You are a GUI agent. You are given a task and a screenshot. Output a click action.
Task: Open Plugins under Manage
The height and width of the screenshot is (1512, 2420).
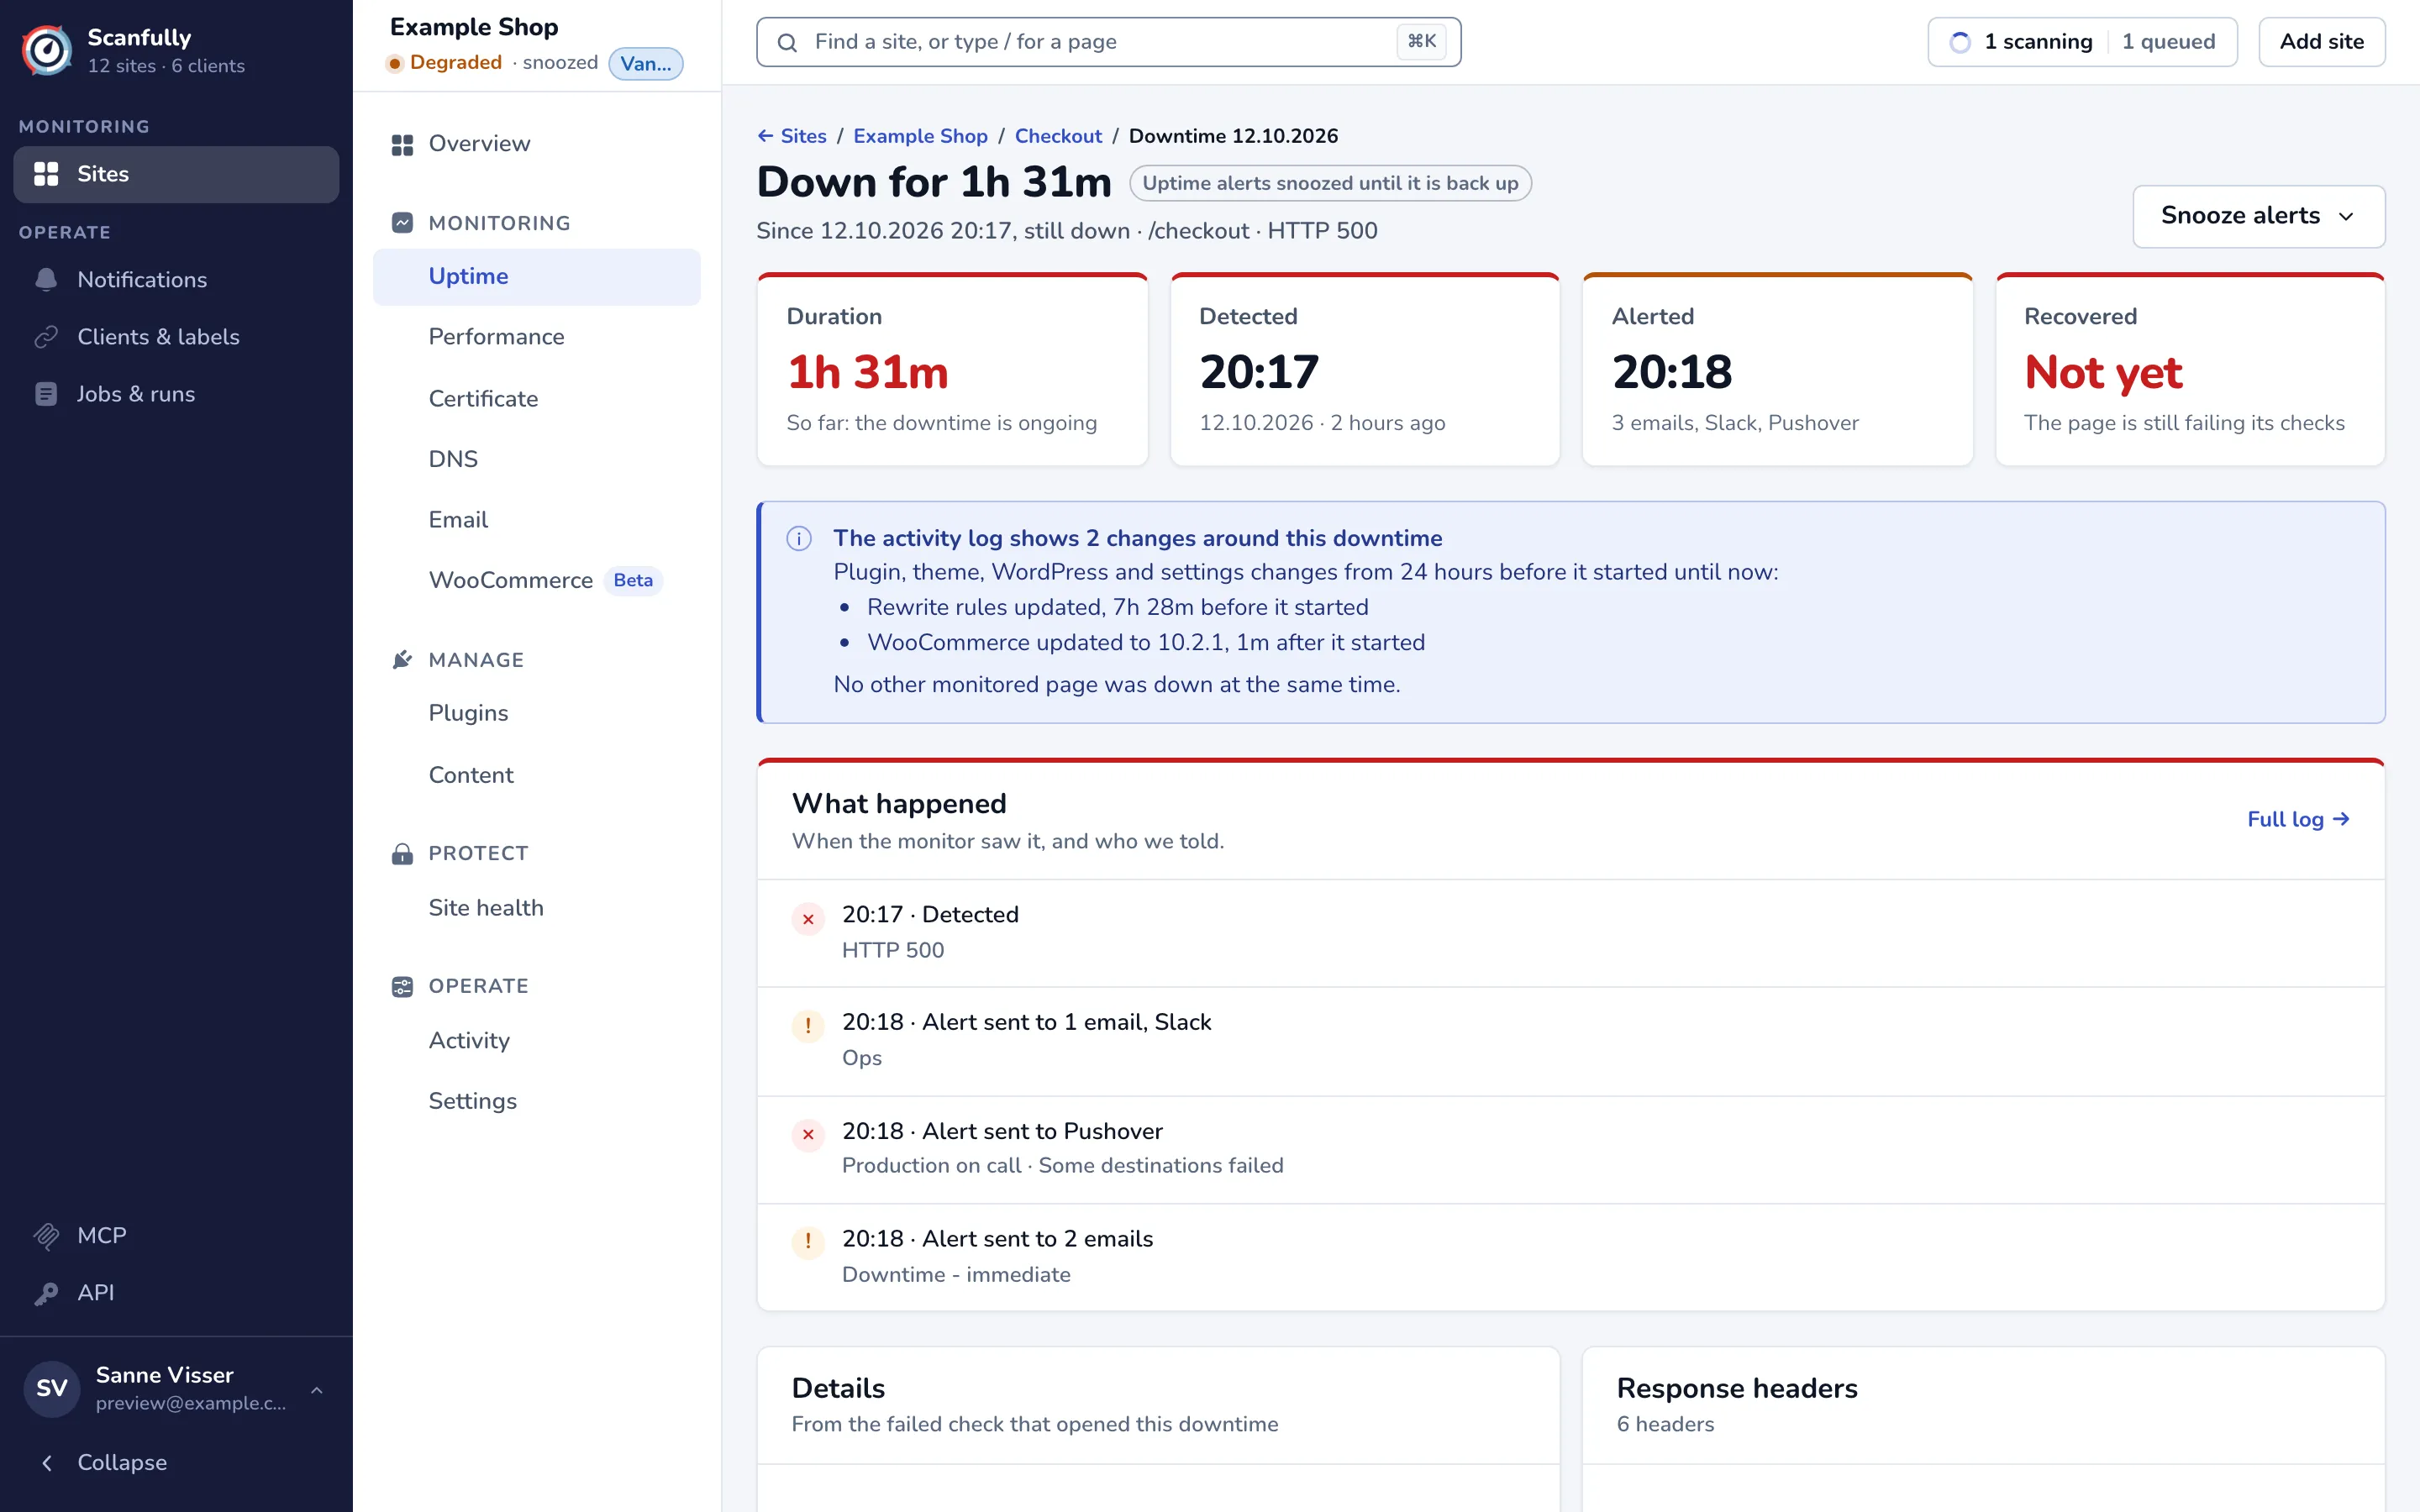click(x=537, y=714)
